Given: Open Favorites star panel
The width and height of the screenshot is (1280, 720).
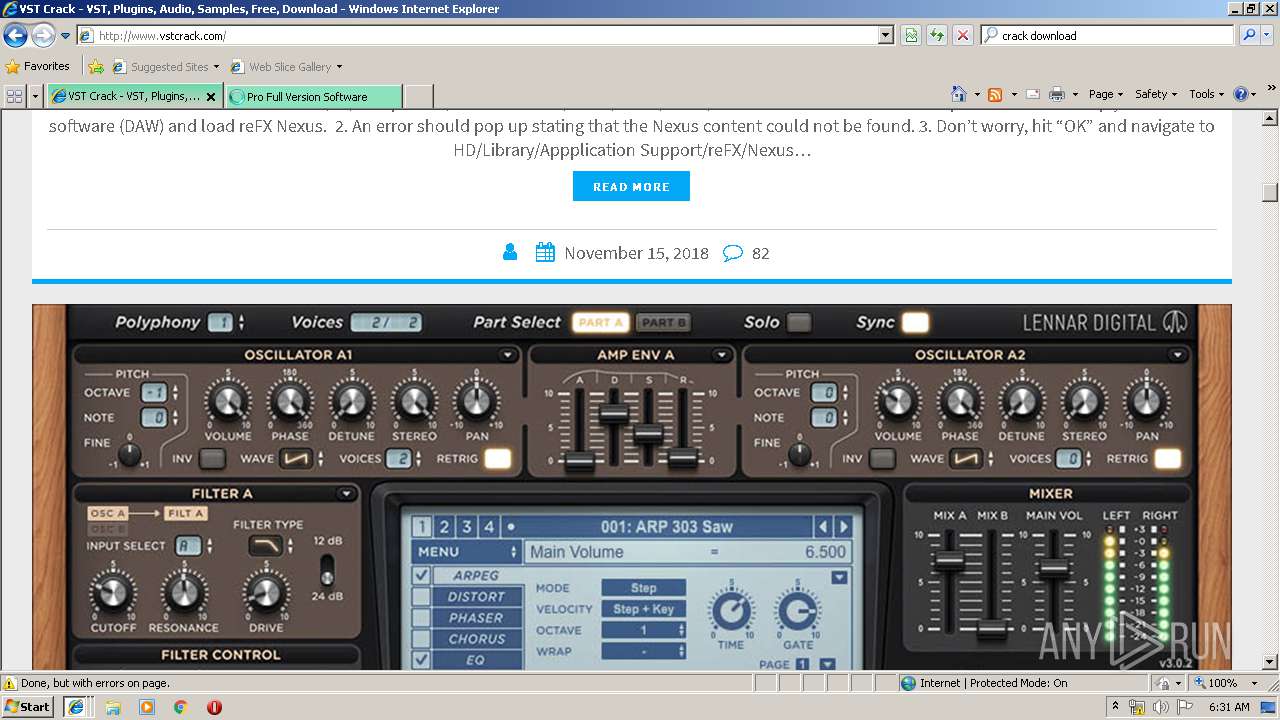Looking at the screenshot, I should 13,67.
